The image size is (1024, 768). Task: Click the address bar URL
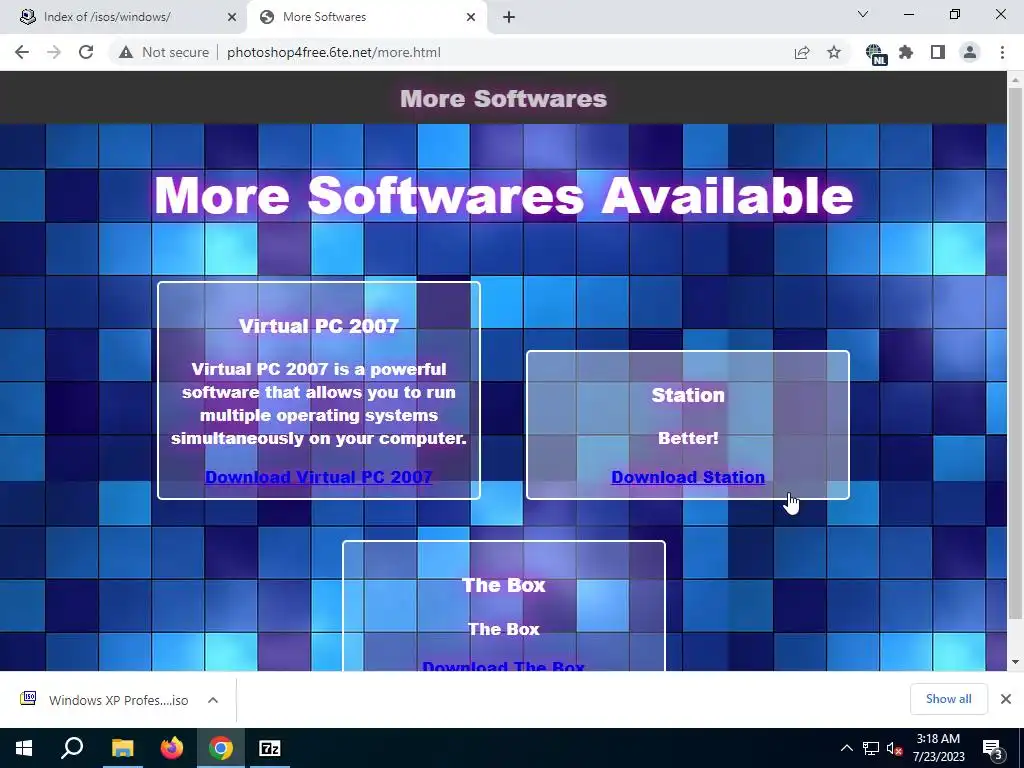coord(334,52)
